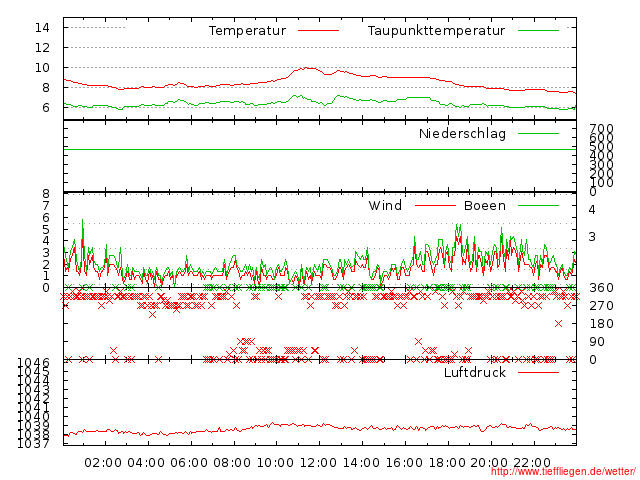Image resolution: width=640 pixels, height=480 pixels.
Task: Click the 360 wind direction axis value
Action: click(x=601, y=288)
